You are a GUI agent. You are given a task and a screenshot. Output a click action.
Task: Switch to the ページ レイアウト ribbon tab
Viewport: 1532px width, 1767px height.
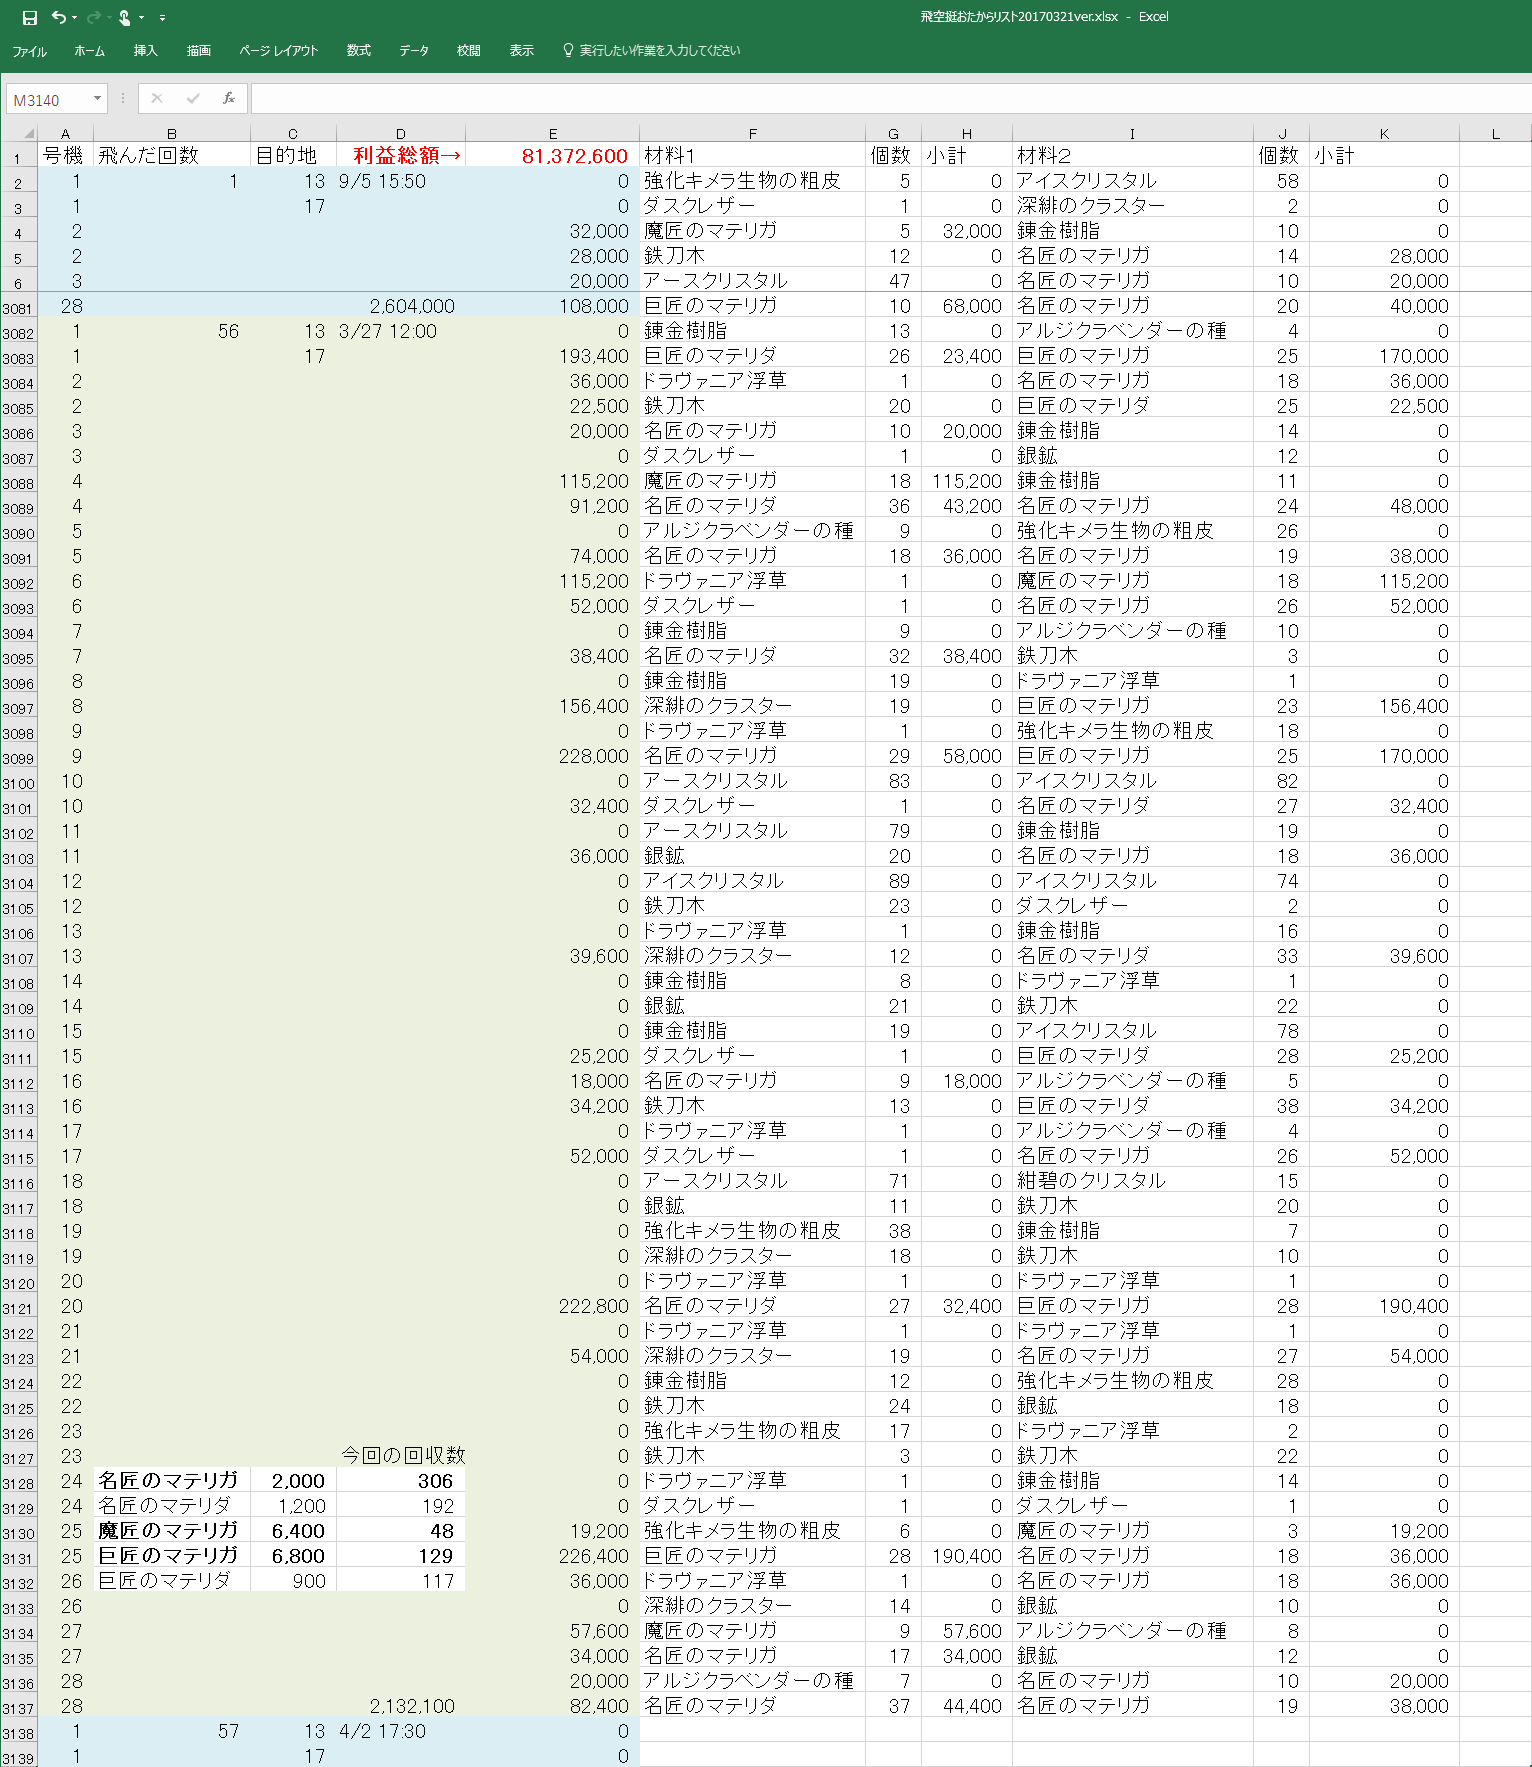click(278, 50)
